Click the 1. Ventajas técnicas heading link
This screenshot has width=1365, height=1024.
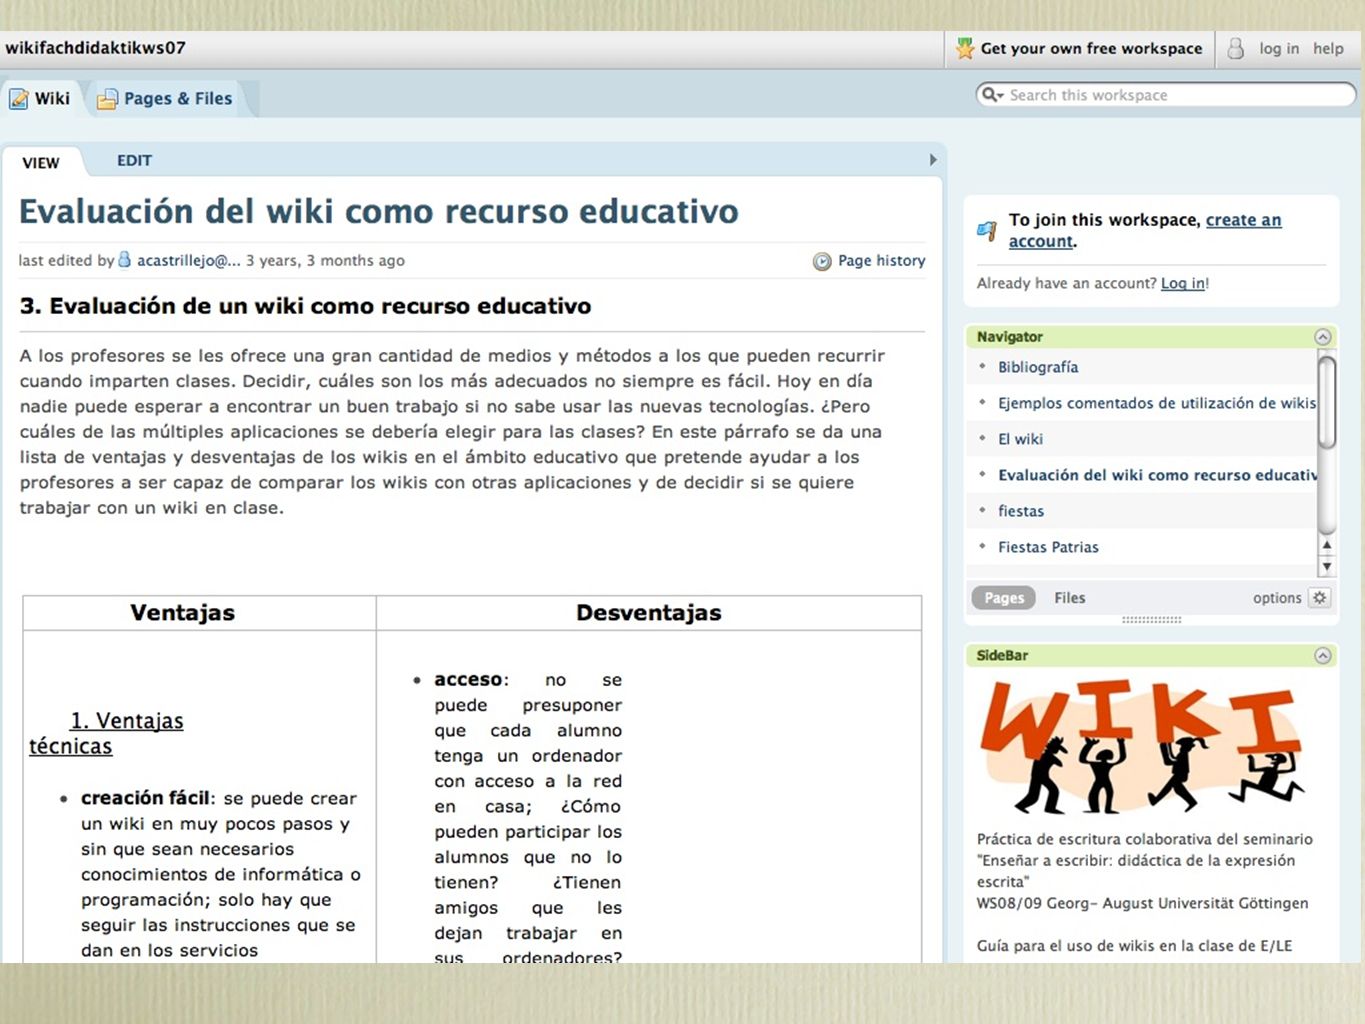point(106,733)
